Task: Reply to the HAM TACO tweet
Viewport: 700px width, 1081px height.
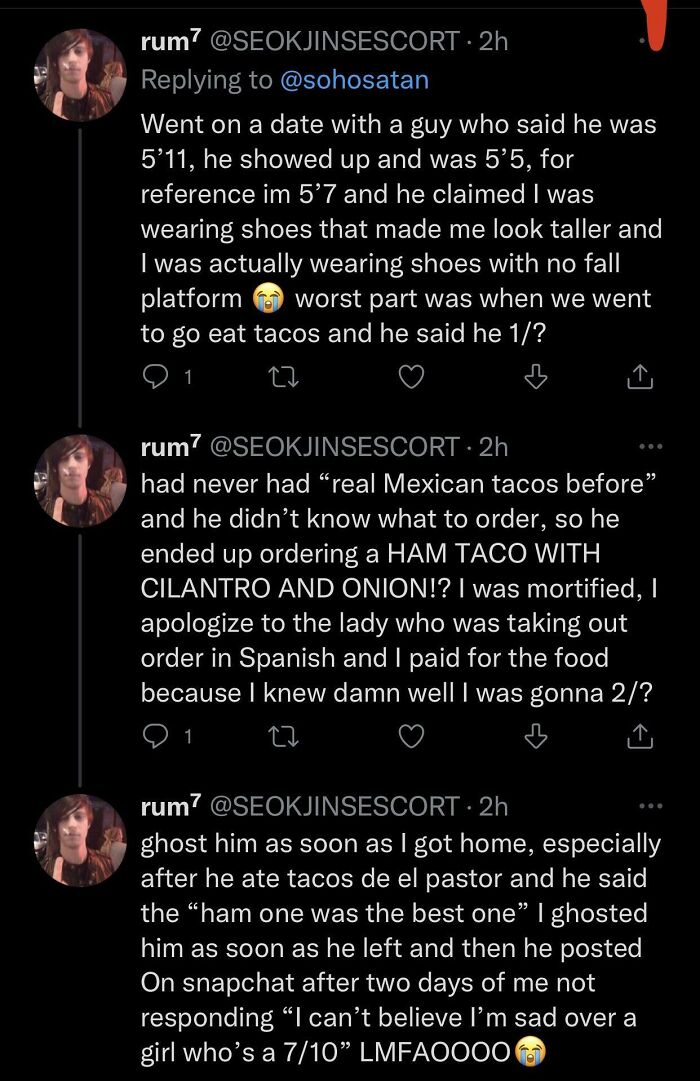Action: coord(155,736)
